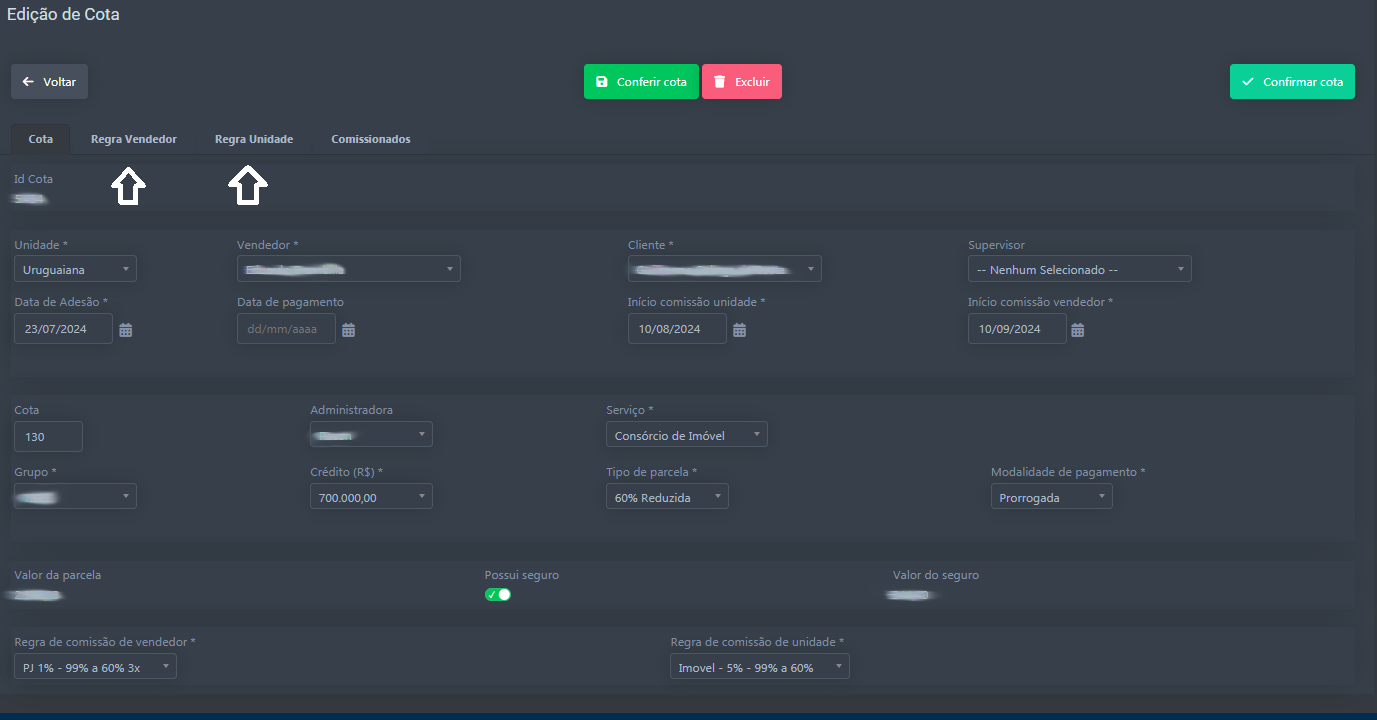
Task: Switch to the Regra Unidade tab
Action: [254, 139]
